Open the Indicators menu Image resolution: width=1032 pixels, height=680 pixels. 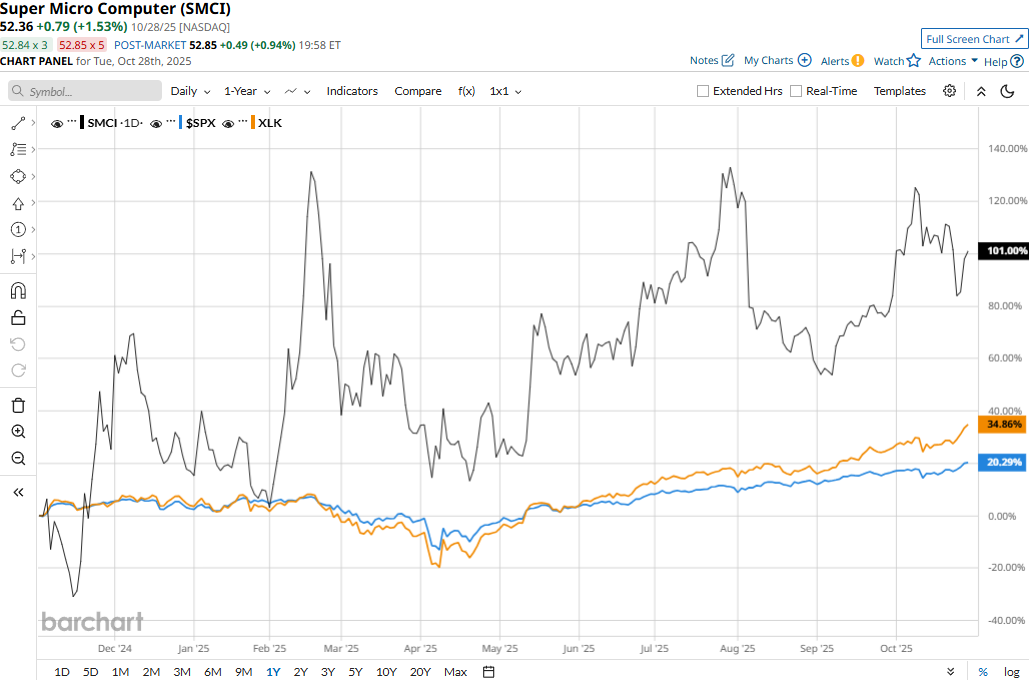point(352,91)
